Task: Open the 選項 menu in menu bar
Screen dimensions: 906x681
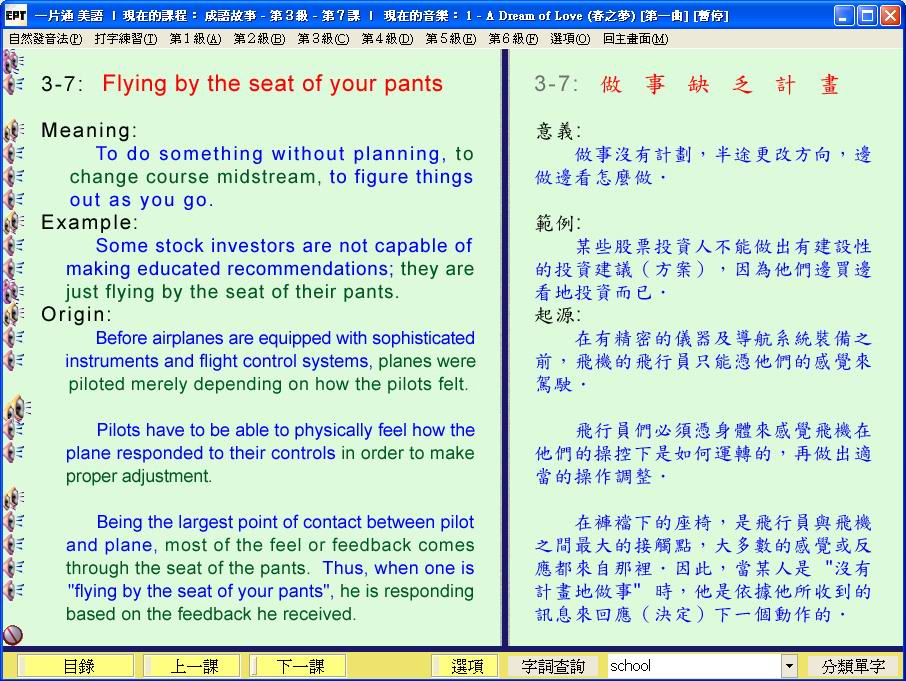Action: point(569,39)
